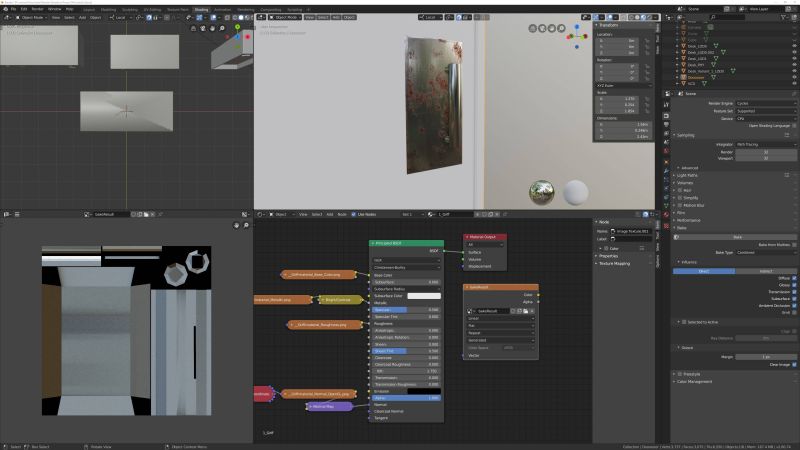This screenshot has height=450, width=800.
Task: Click the open image folder icon on BakeResult node
Action: pos(526,311)
